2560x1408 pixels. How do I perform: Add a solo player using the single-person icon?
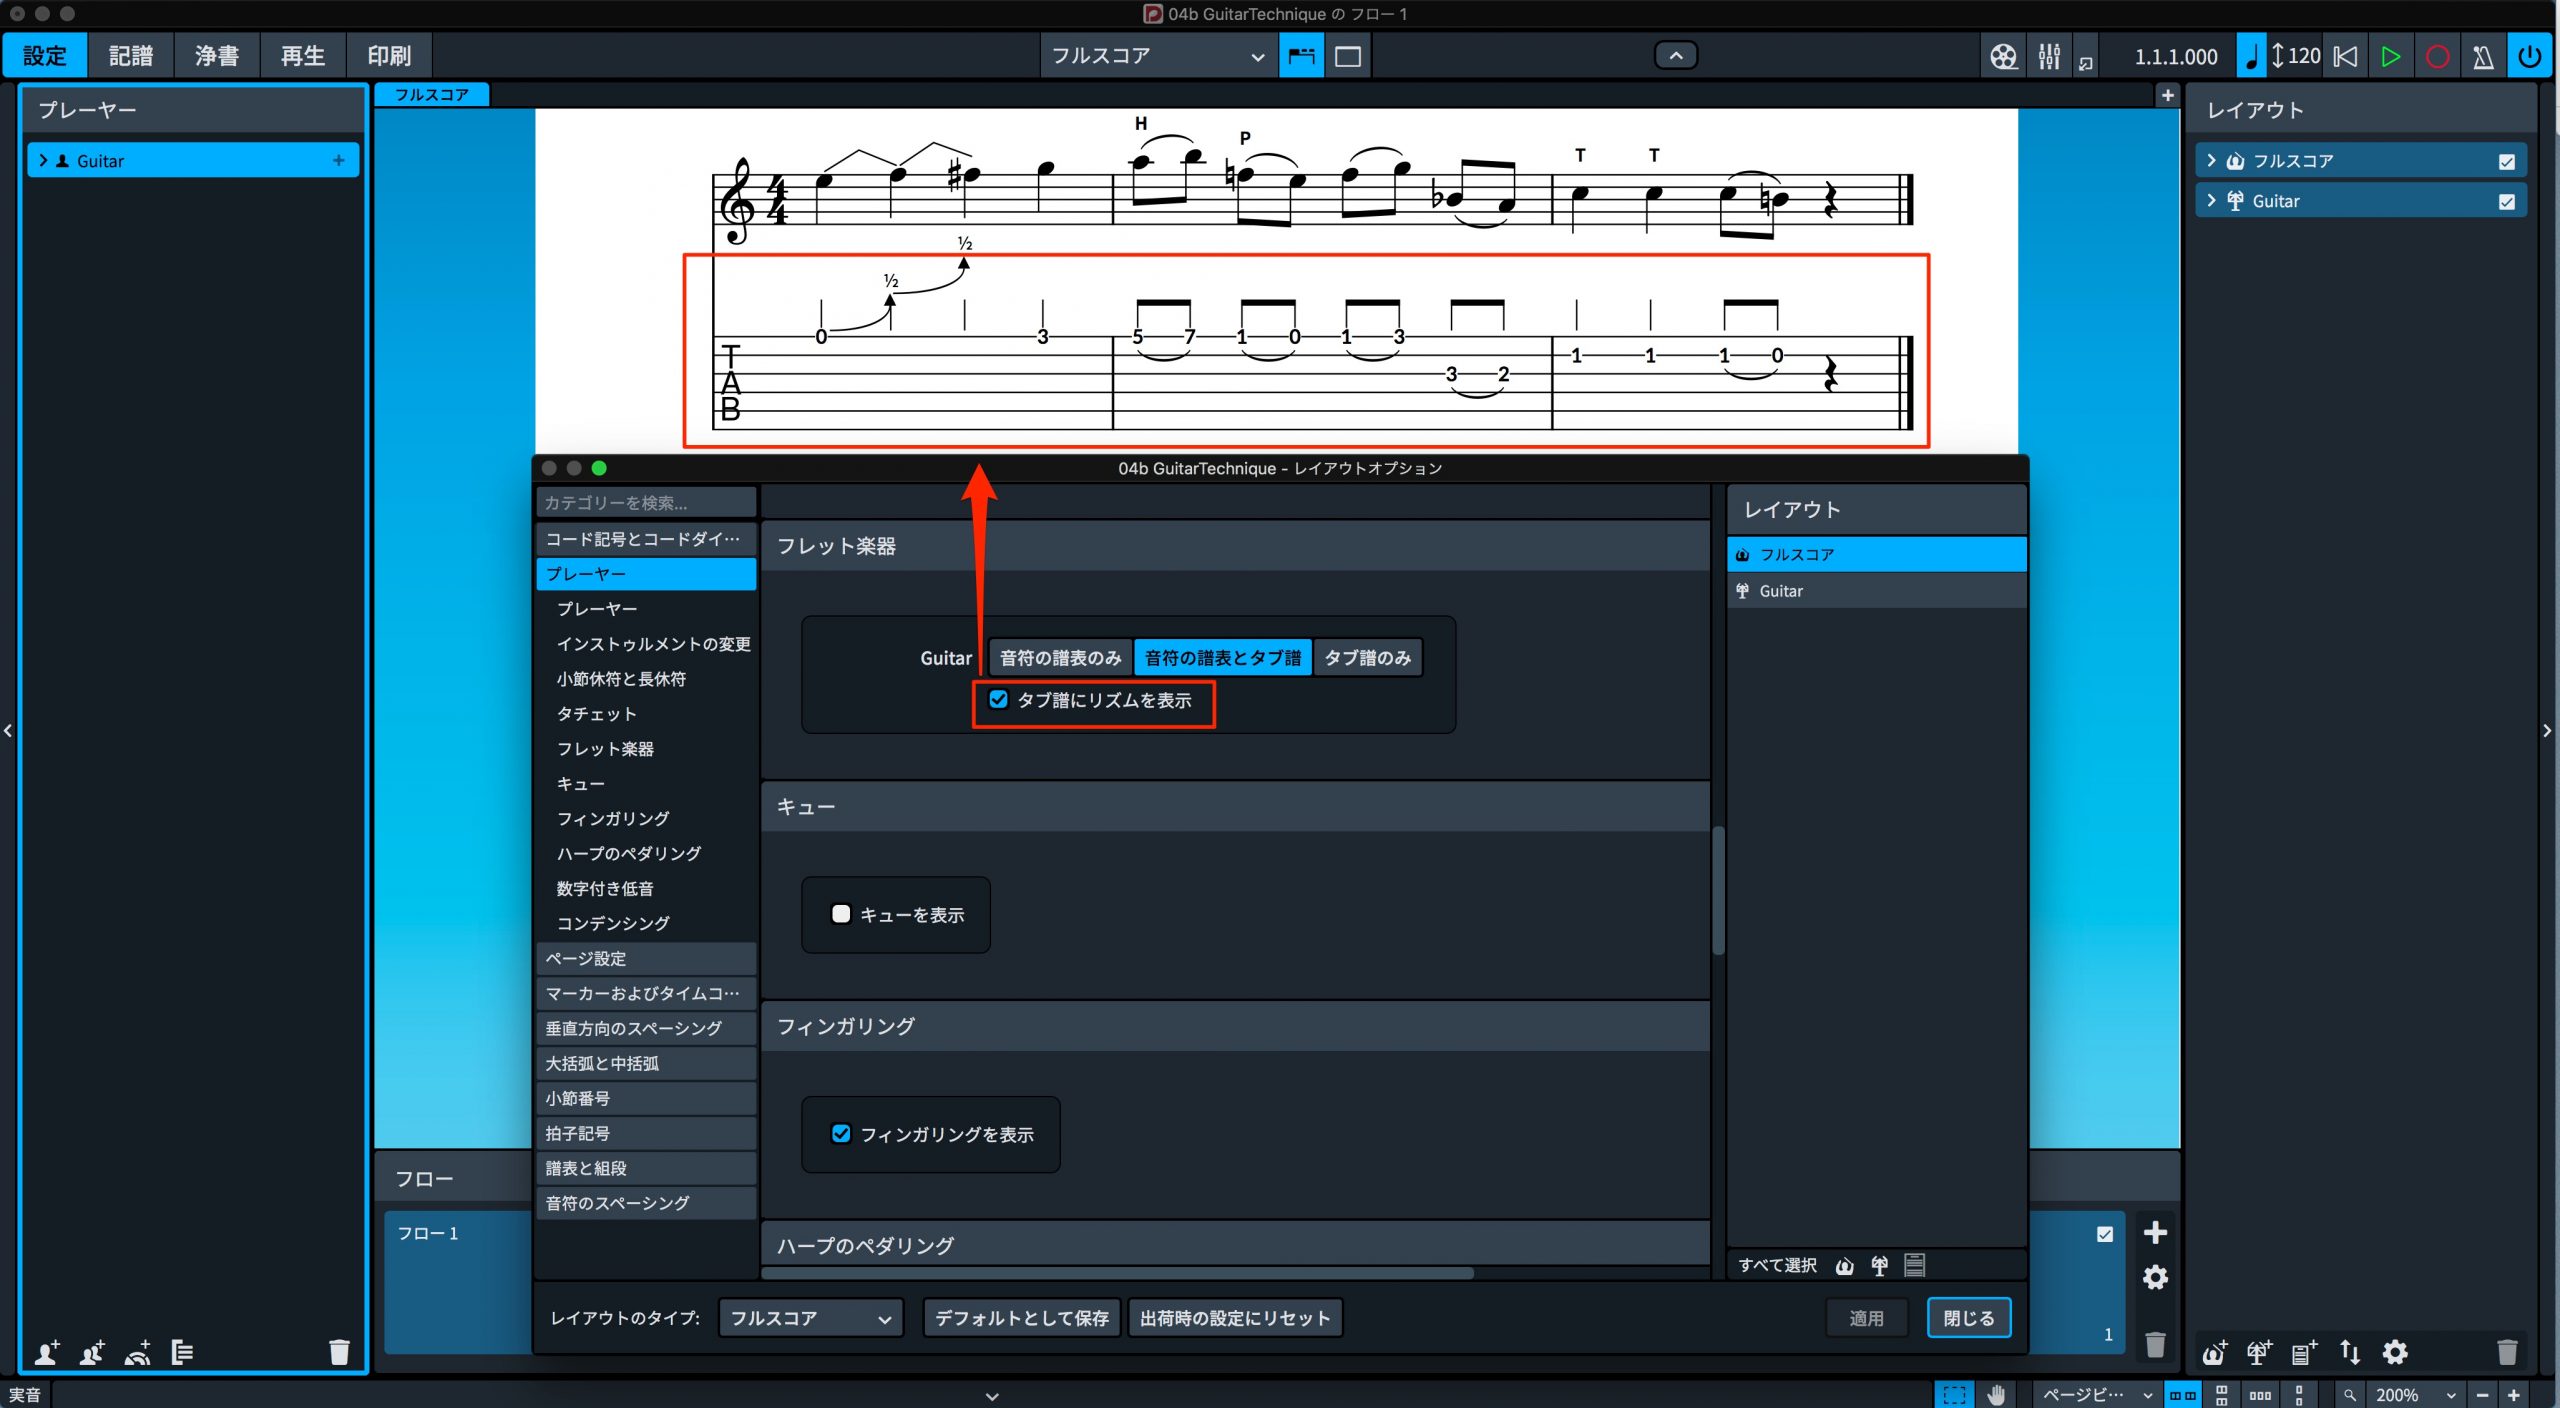47,1352
